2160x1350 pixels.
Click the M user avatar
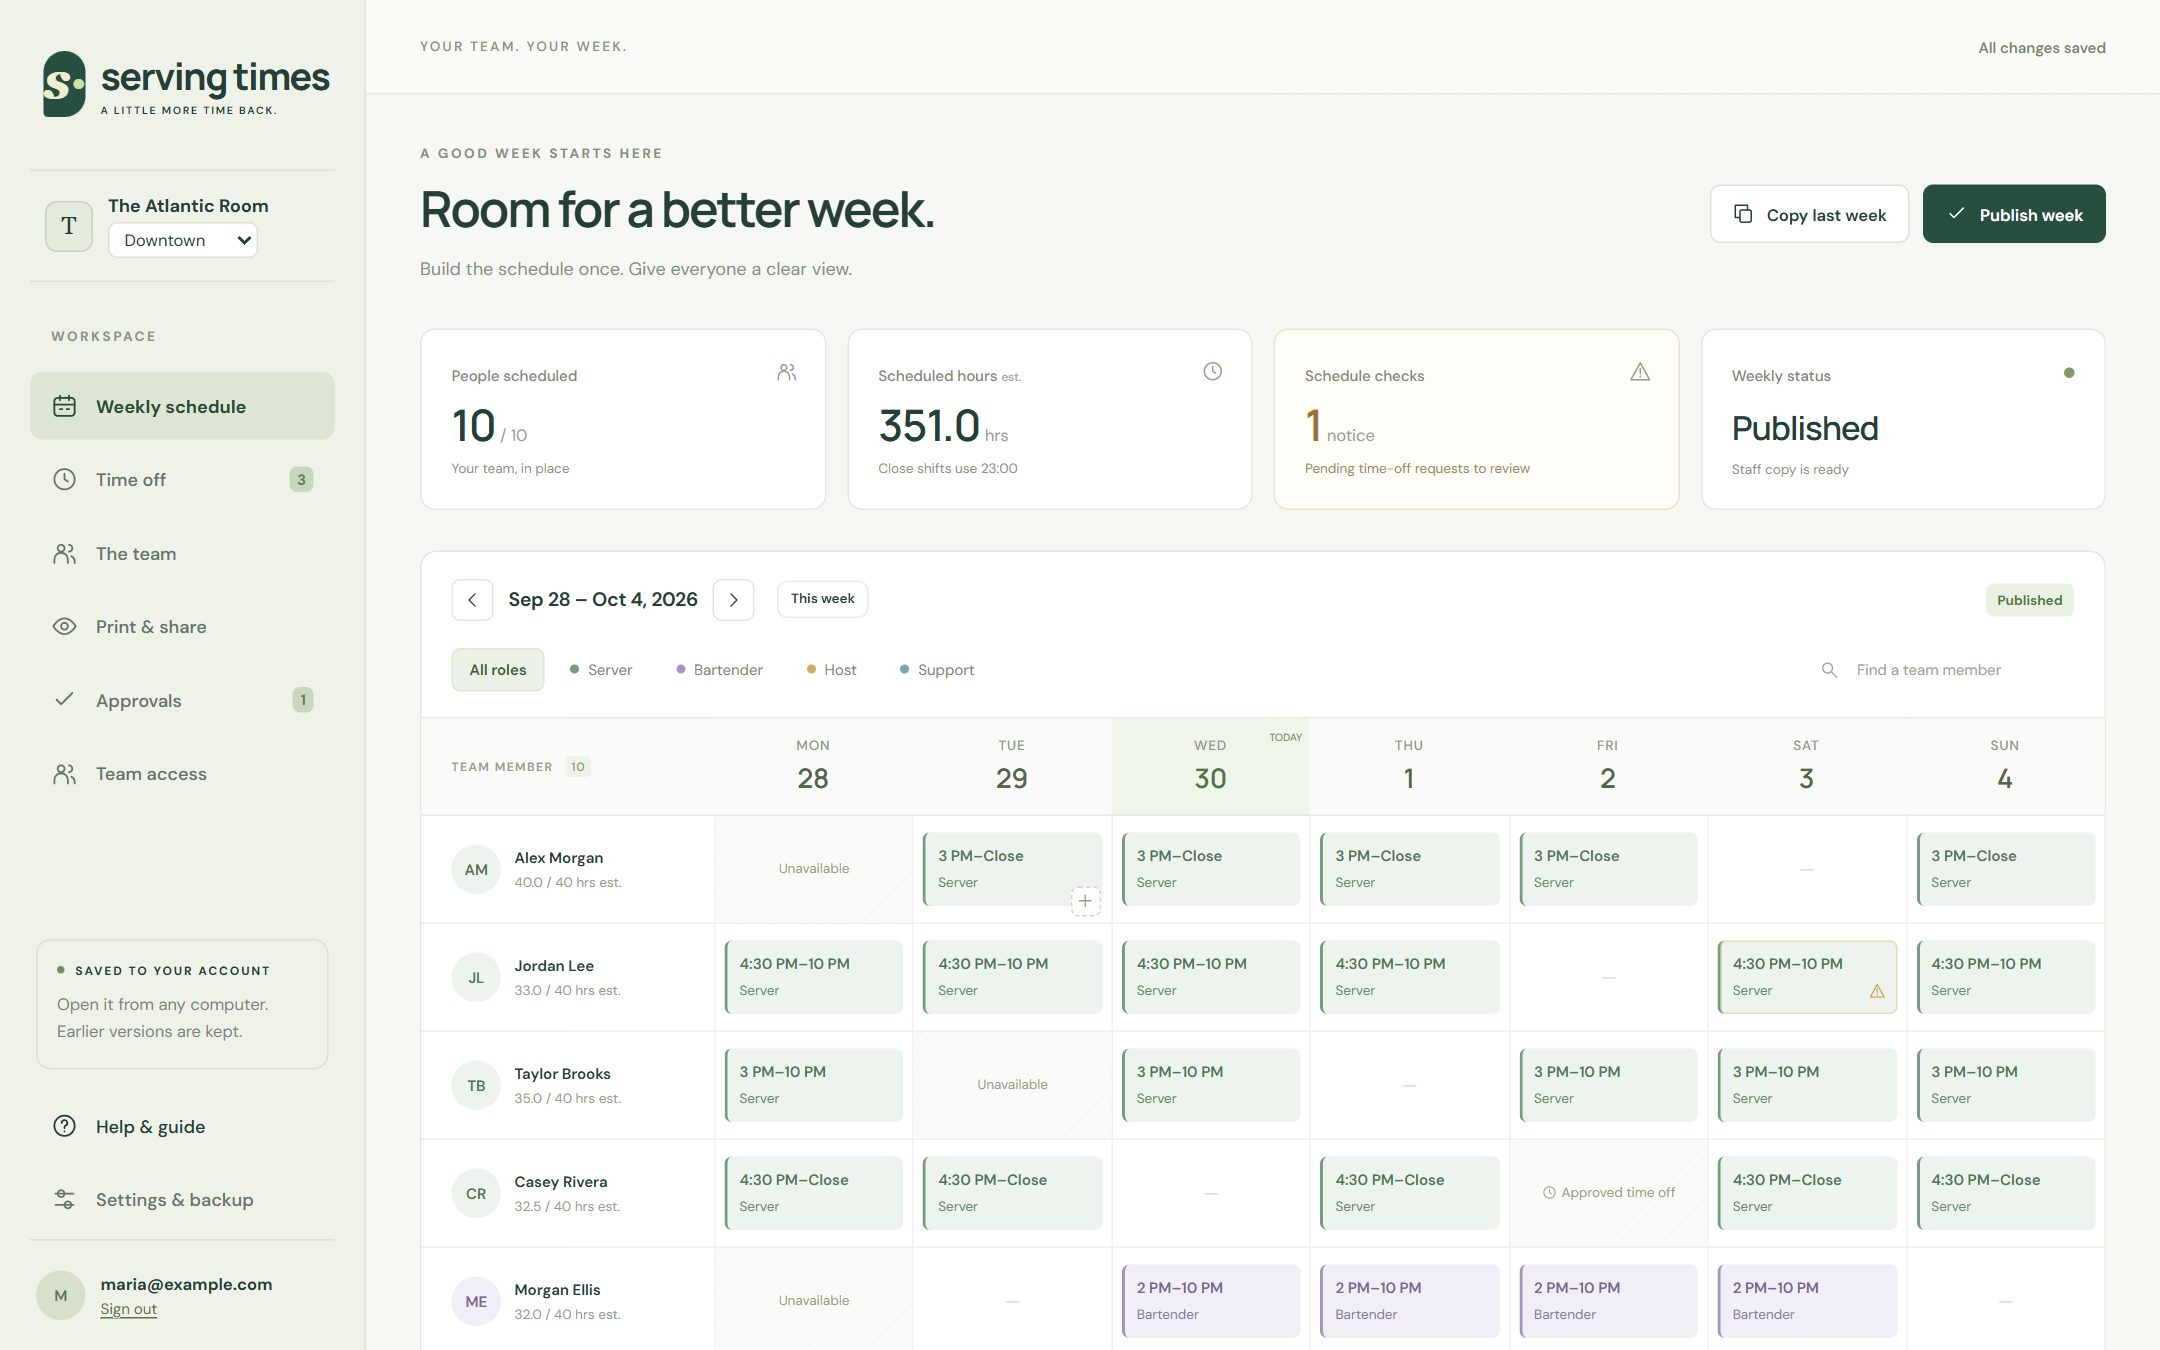[61, 1295]
